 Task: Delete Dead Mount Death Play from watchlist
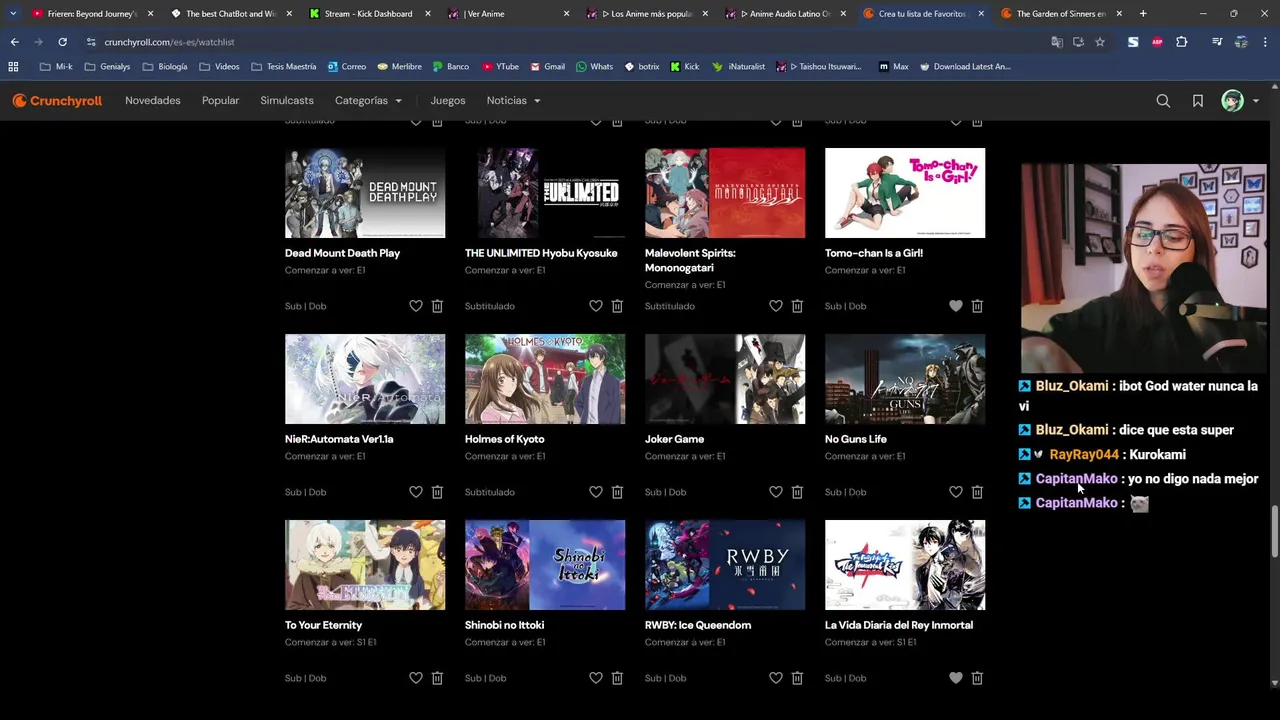437,306
